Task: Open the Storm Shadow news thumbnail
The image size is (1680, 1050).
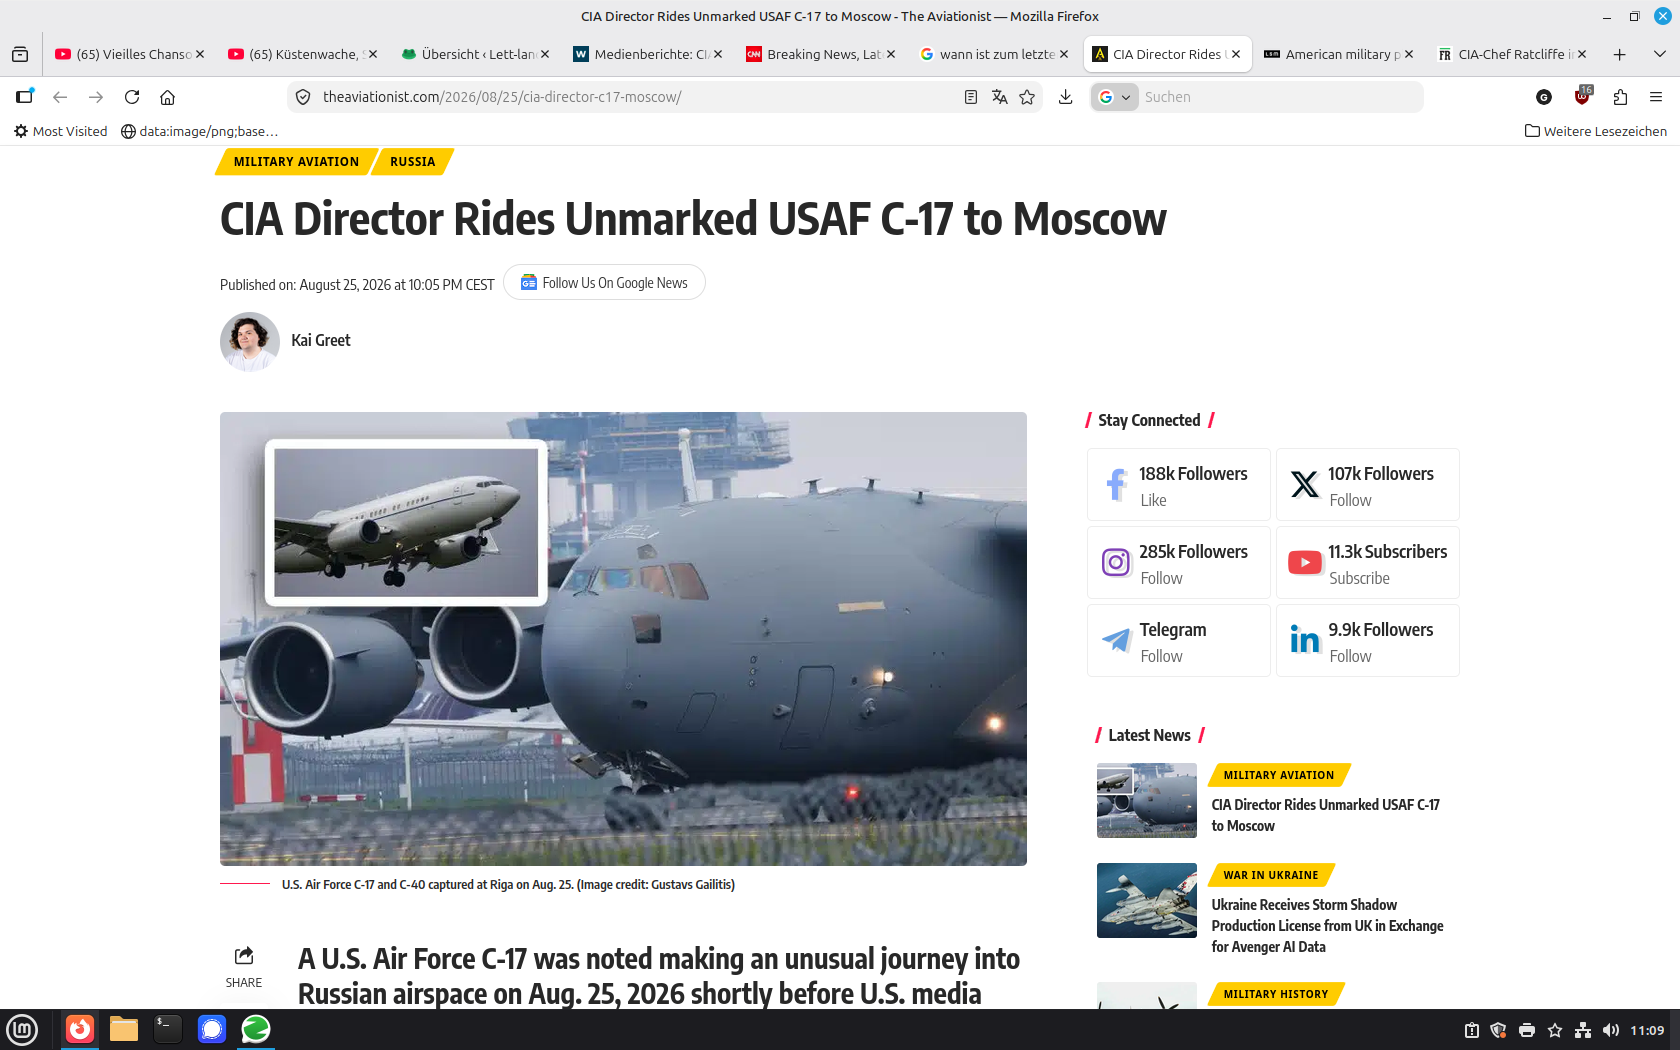Action: point(1147,901)
